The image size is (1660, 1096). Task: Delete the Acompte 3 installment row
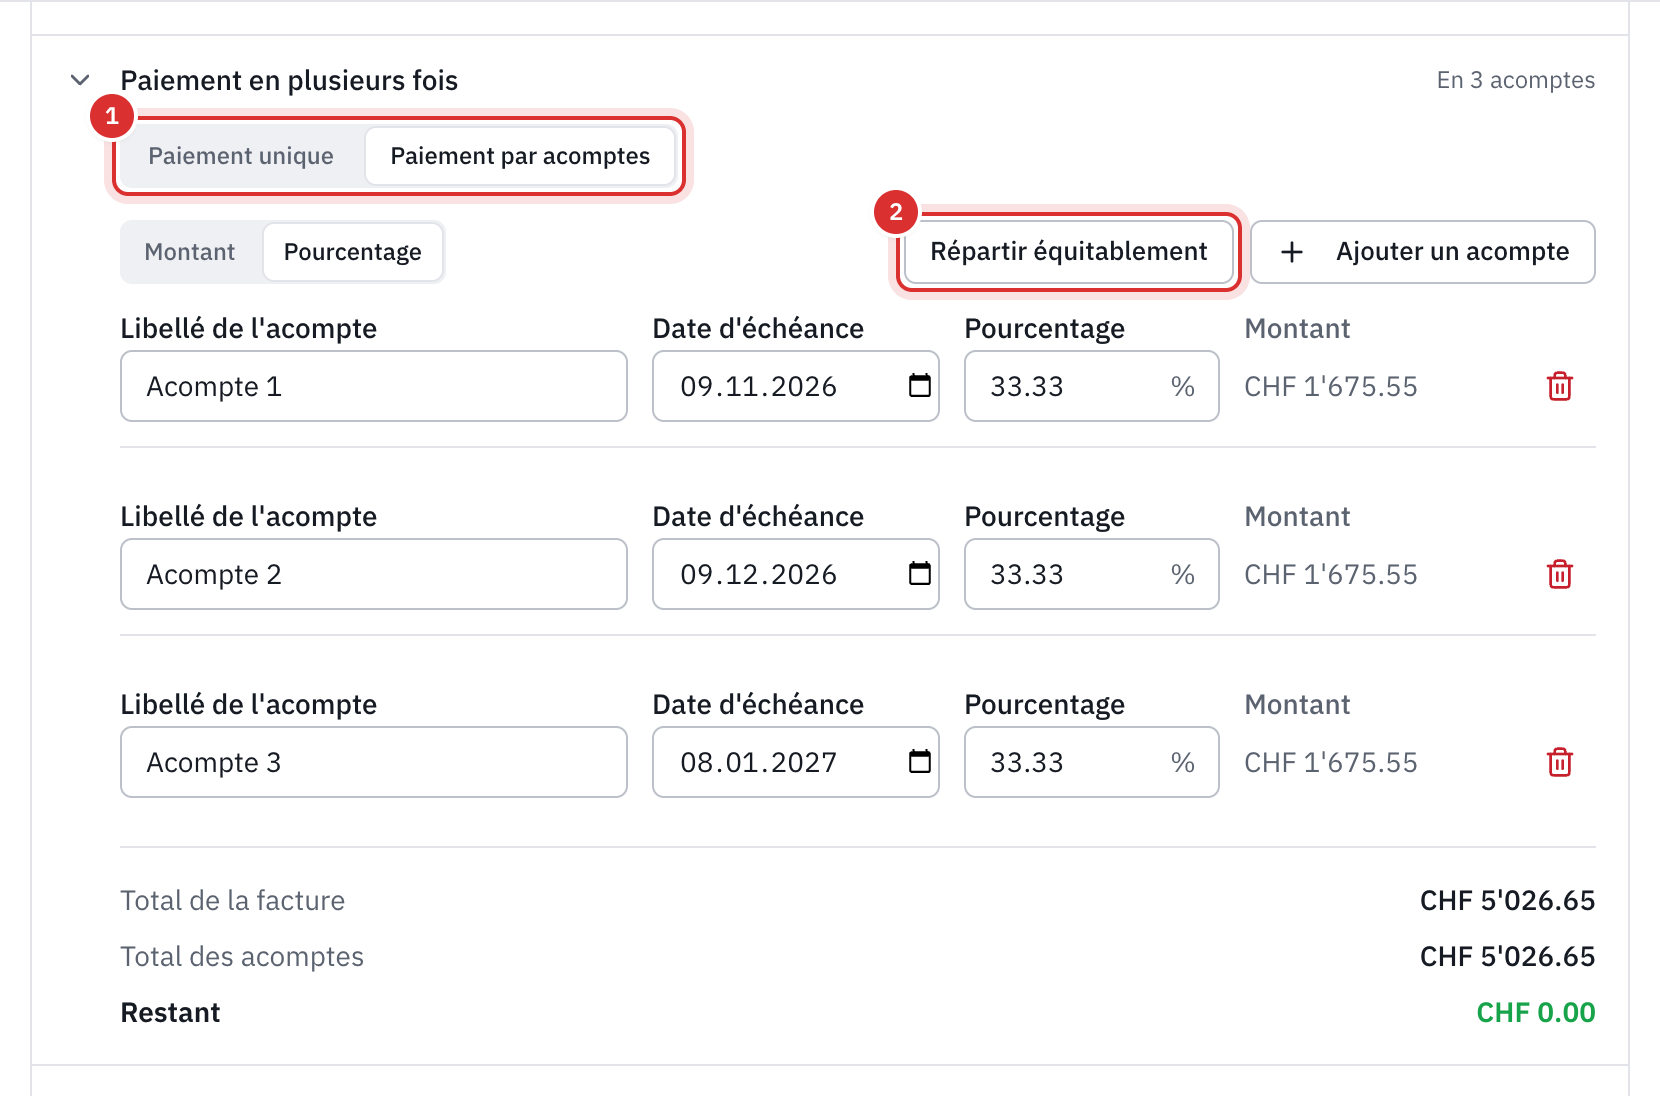point(1560,762)
